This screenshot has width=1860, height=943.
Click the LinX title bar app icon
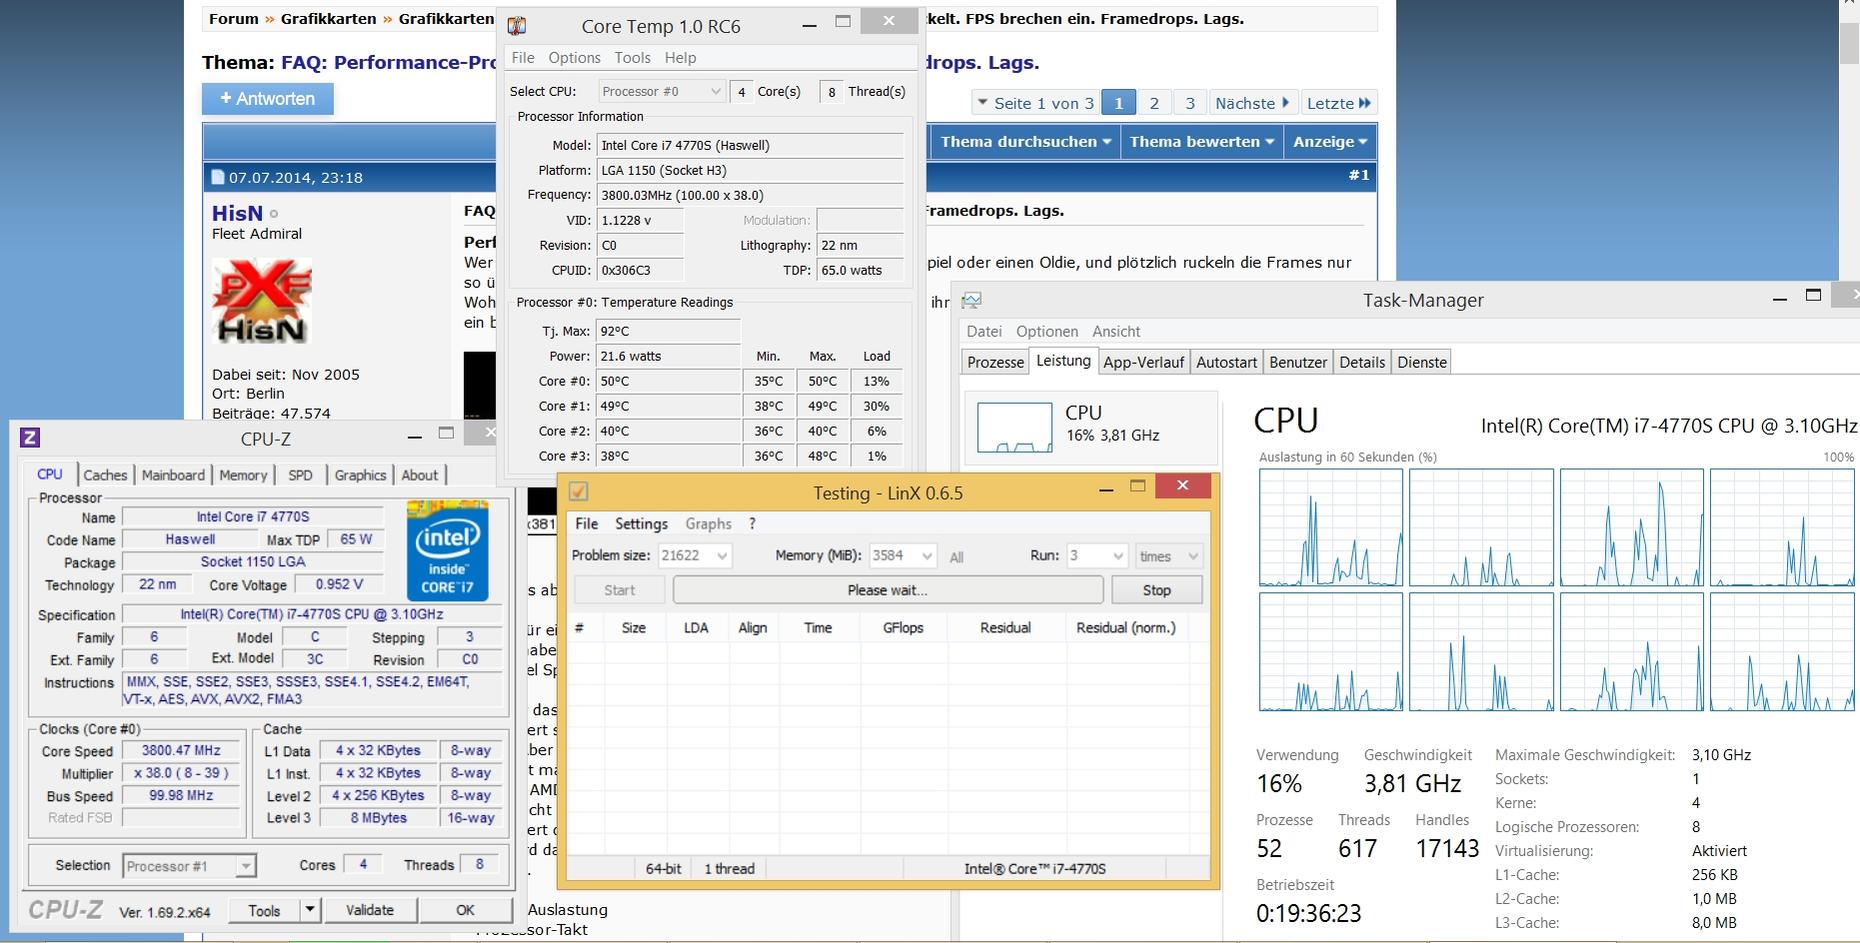578,491
